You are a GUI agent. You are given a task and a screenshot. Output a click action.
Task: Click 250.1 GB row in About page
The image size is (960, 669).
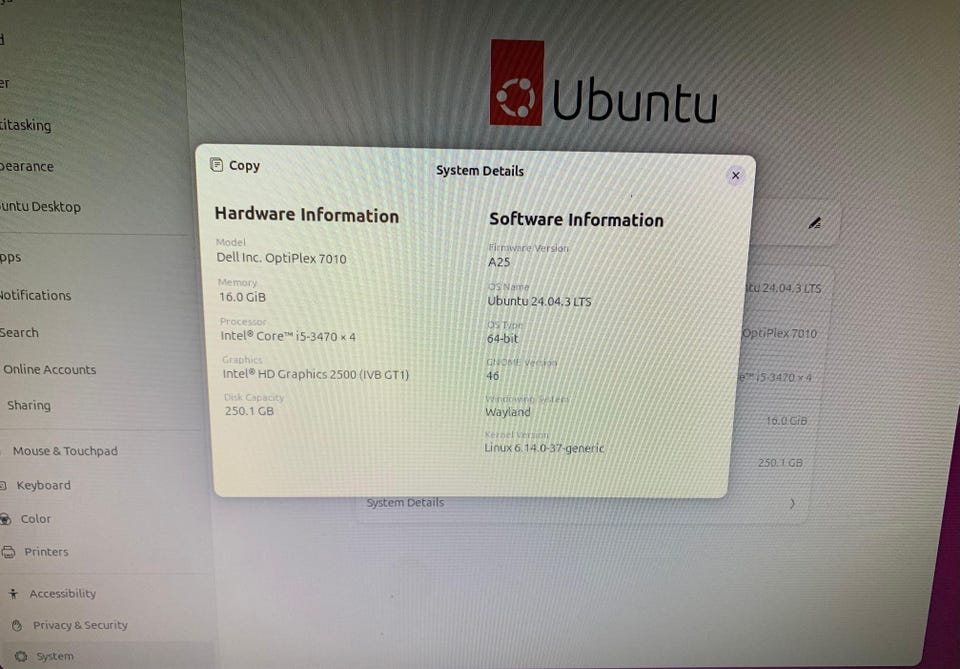780,463
